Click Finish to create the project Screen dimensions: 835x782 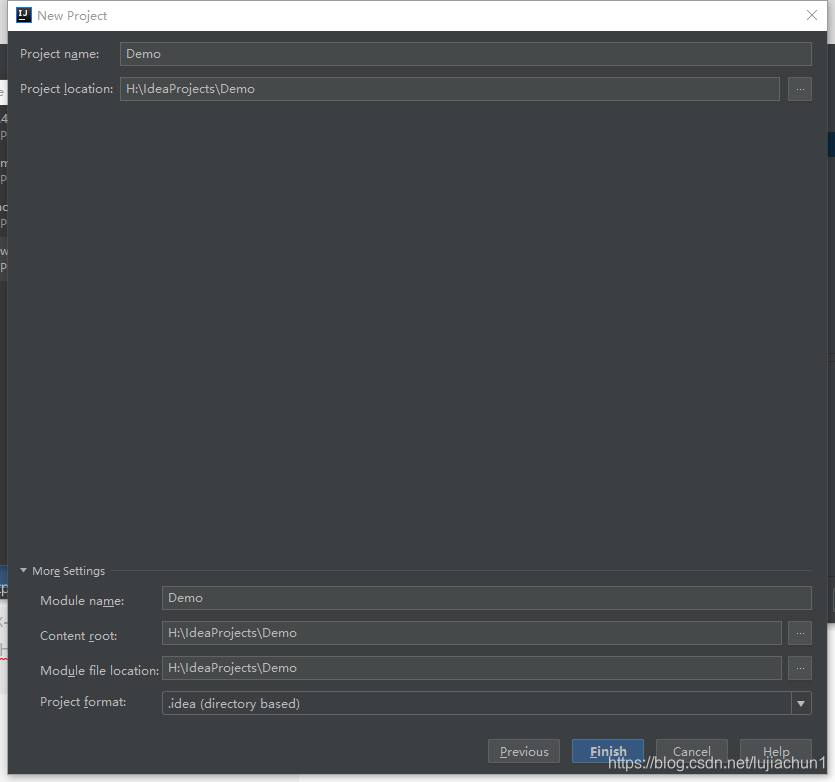click(x=608, y=751)
